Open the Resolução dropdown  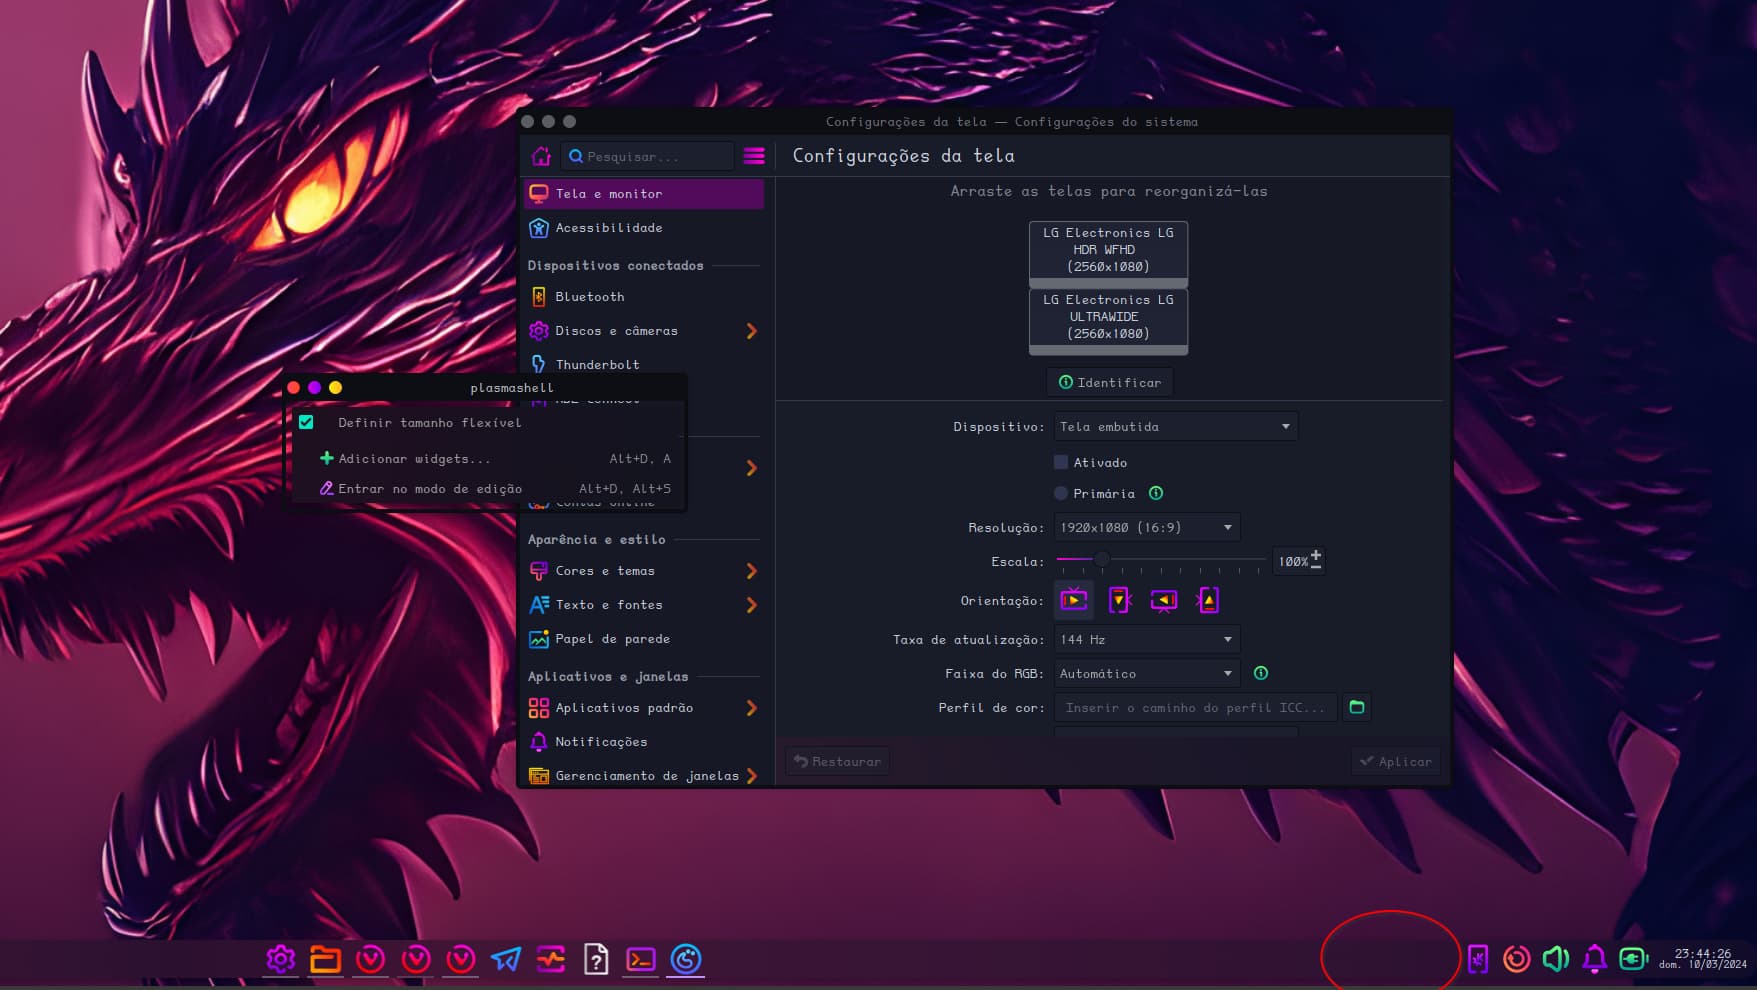pos(1147,527)
